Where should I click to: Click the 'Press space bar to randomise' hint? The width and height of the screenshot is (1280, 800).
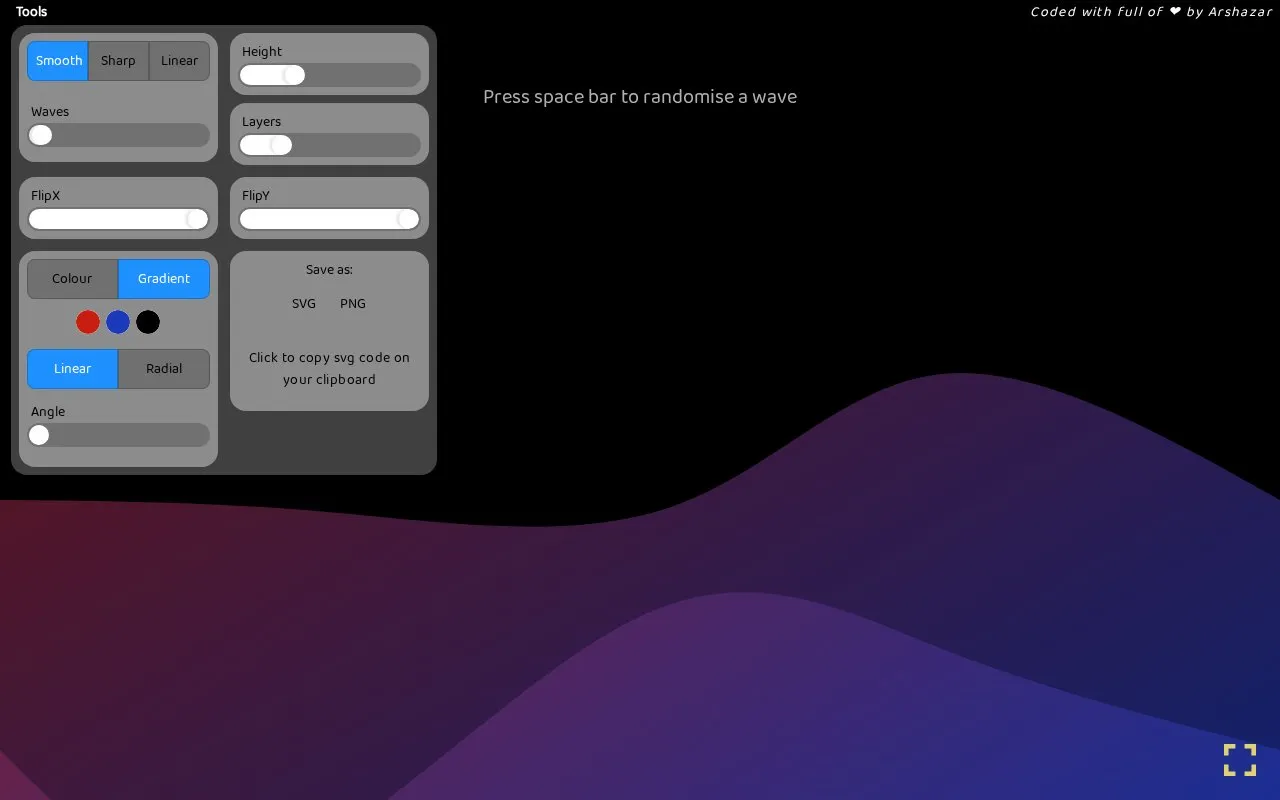pos(640,97)
